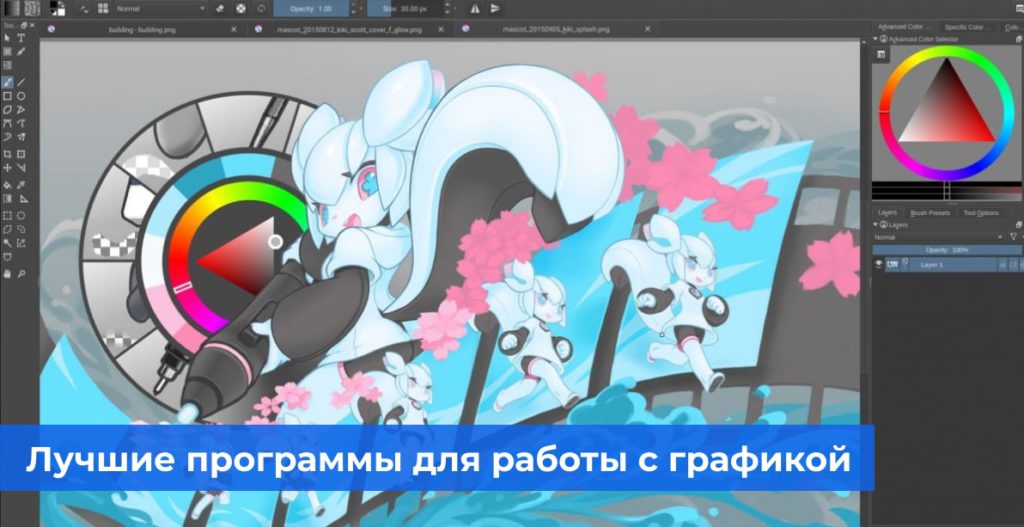Select the Freehand Path tool
Viewport: 1024px width, 527px height.
pyautogui.click(x=21, y=123)
